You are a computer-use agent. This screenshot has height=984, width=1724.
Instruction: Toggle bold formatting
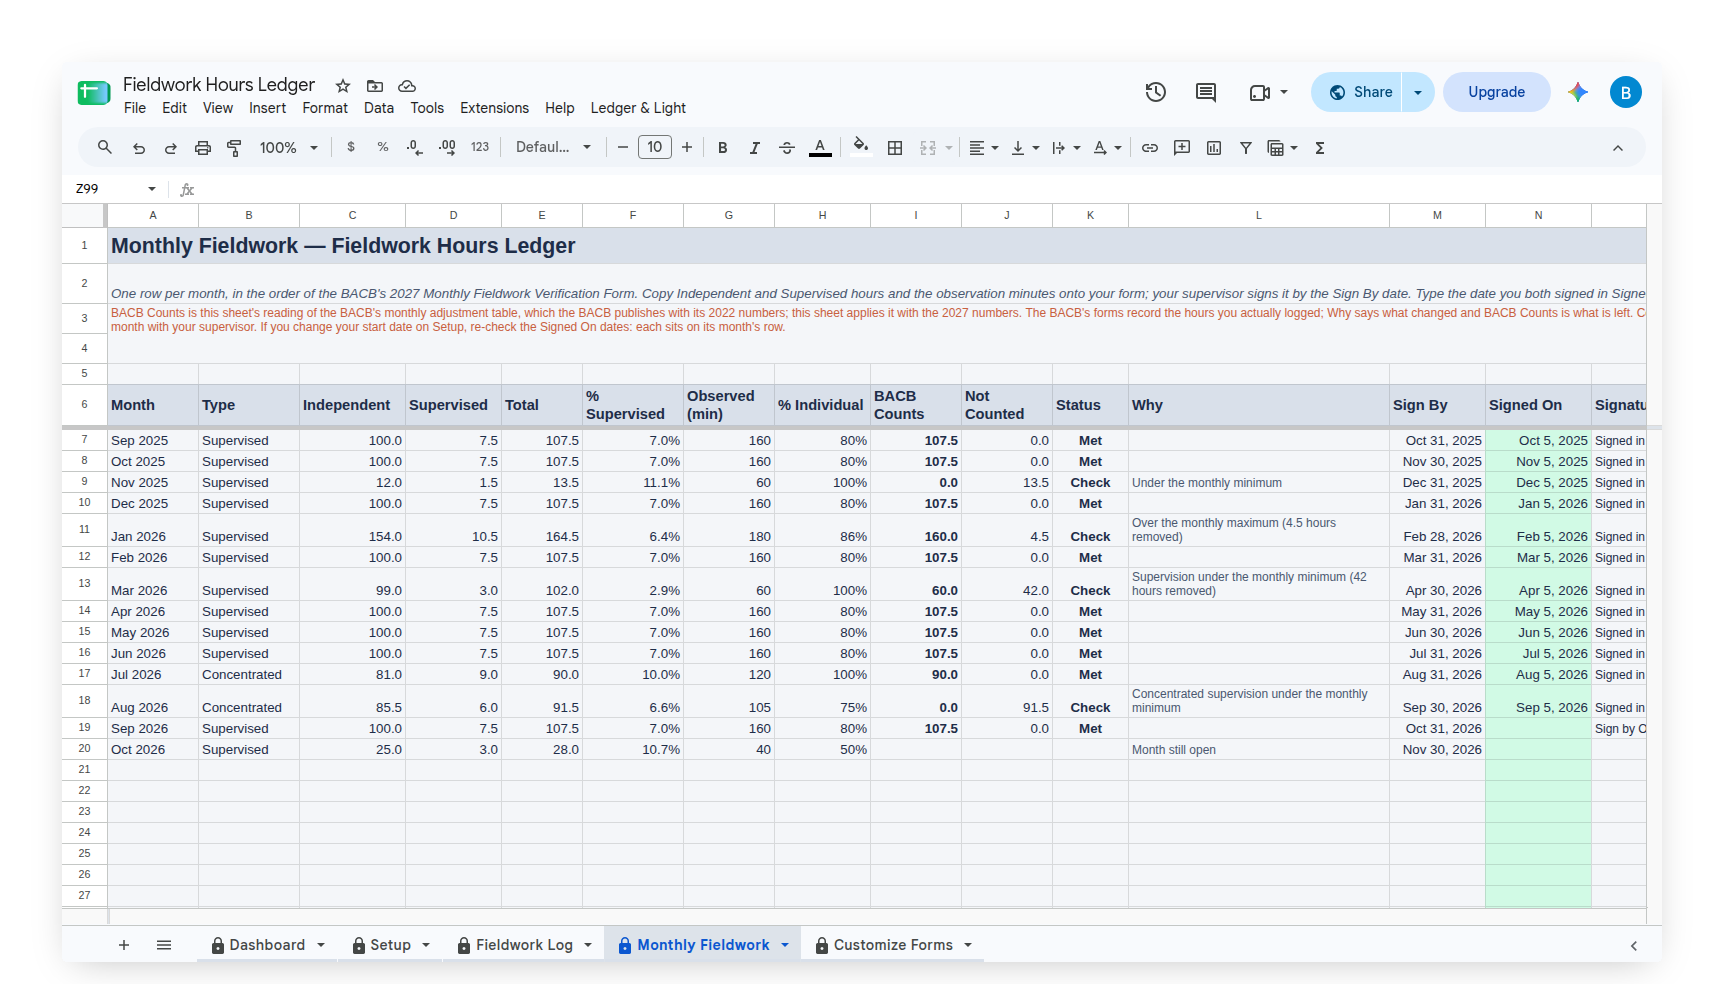723,148
